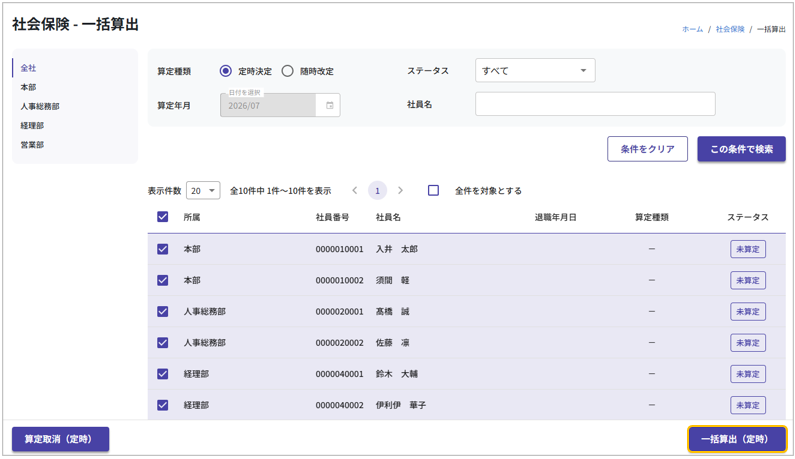Click the ホーム breadcrumb link
The height and width of the screenshot is (459, 795).
point(692,30)
